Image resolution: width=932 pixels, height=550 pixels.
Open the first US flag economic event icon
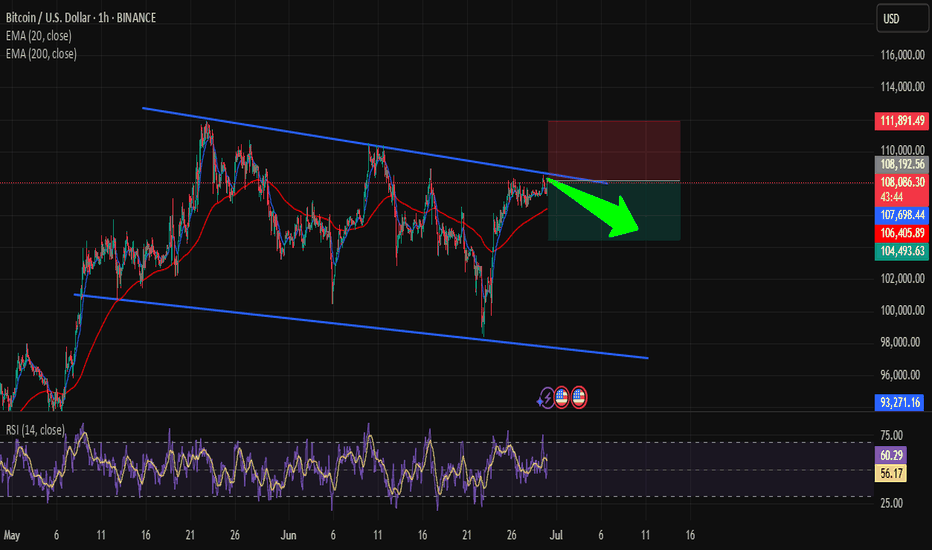click(562, 398)
